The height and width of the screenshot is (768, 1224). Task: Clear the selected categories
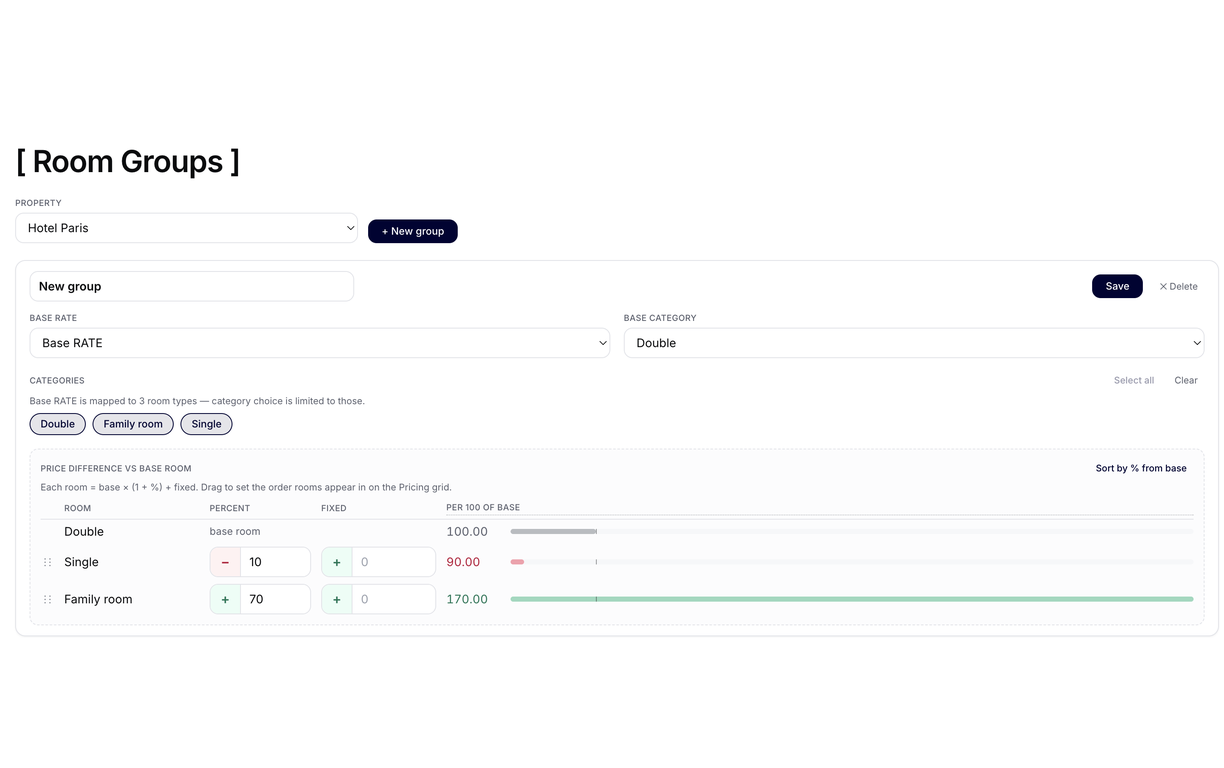pos(1186,380)
